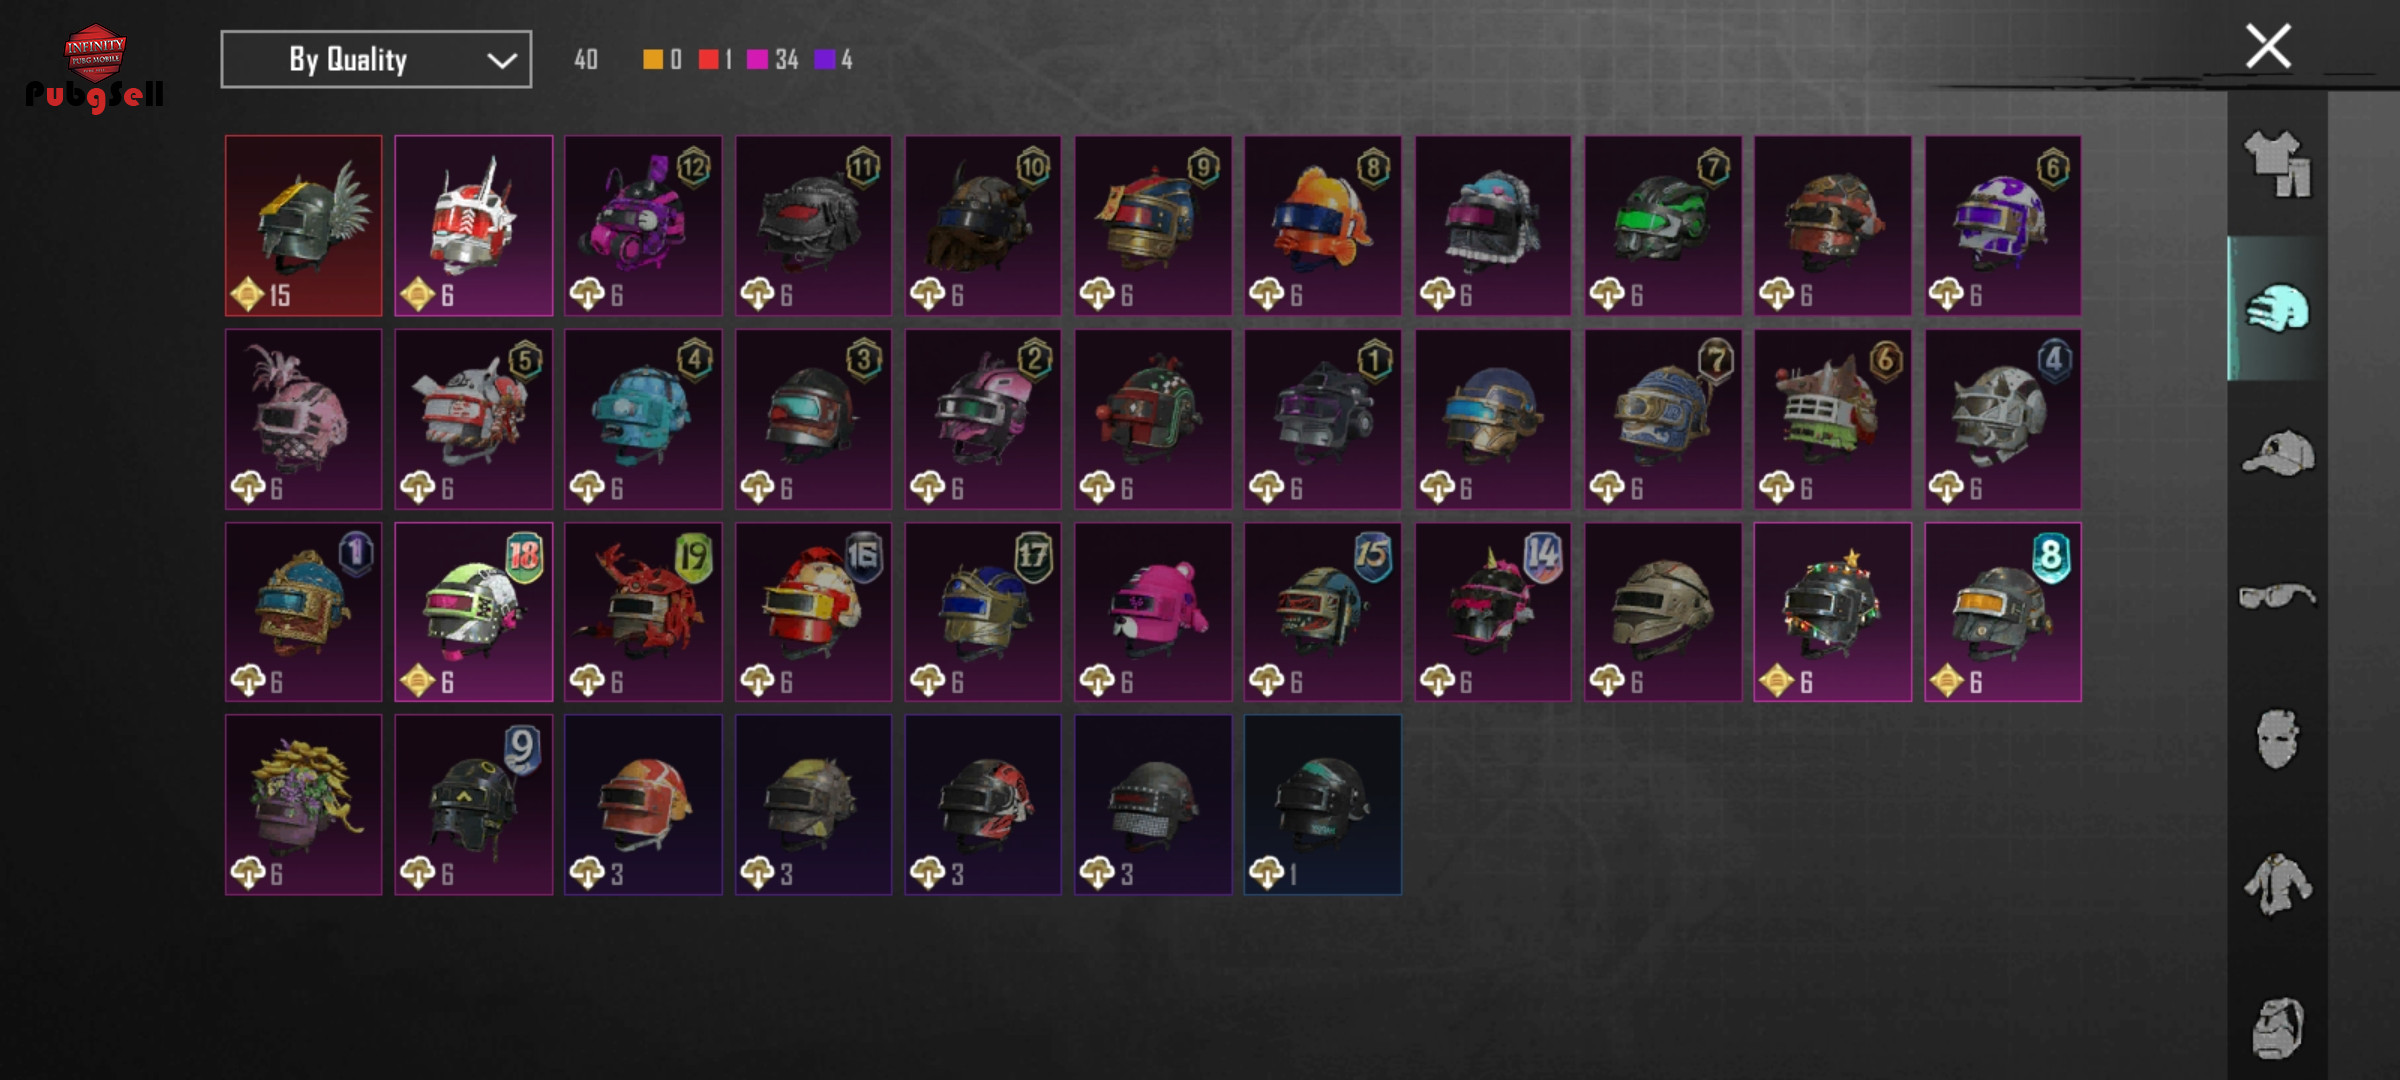Screen dimensions: 2400x1080
Task: Select the sunflower helmet in last row
Action: point(304,805)
